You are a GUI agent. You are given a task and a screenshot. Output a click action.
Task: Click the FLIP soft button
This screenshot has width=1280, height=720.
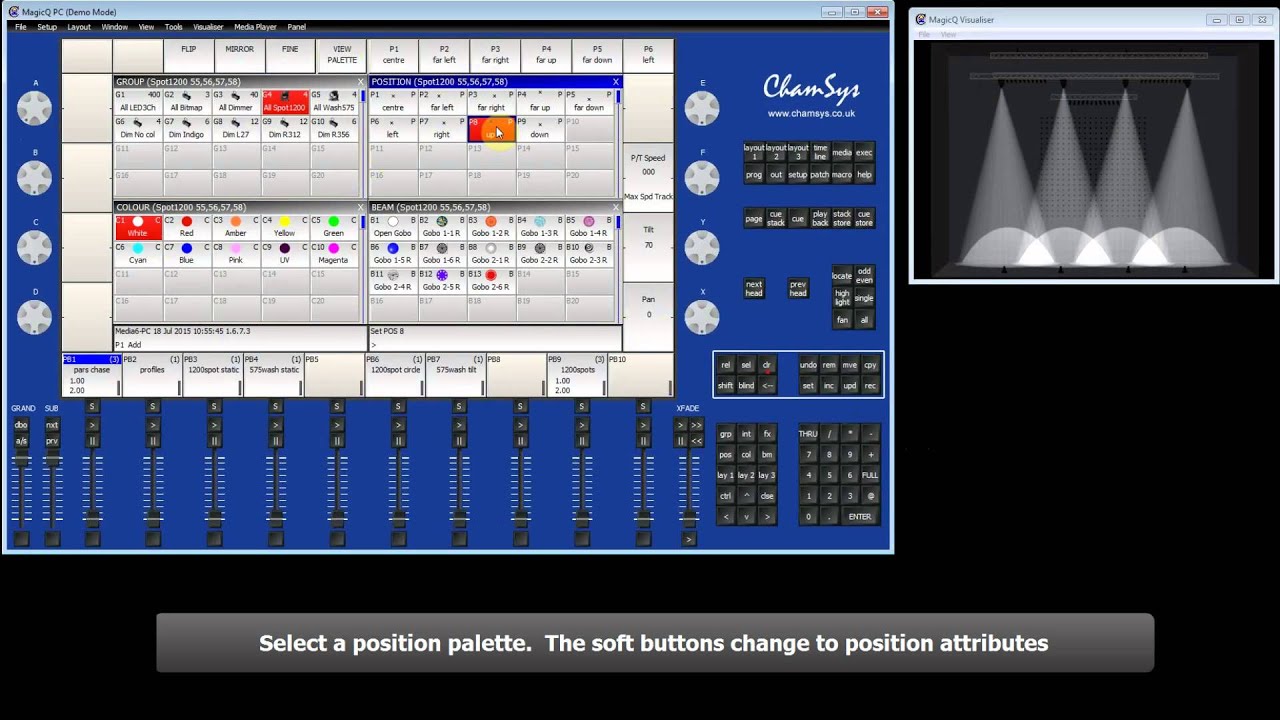189,54
